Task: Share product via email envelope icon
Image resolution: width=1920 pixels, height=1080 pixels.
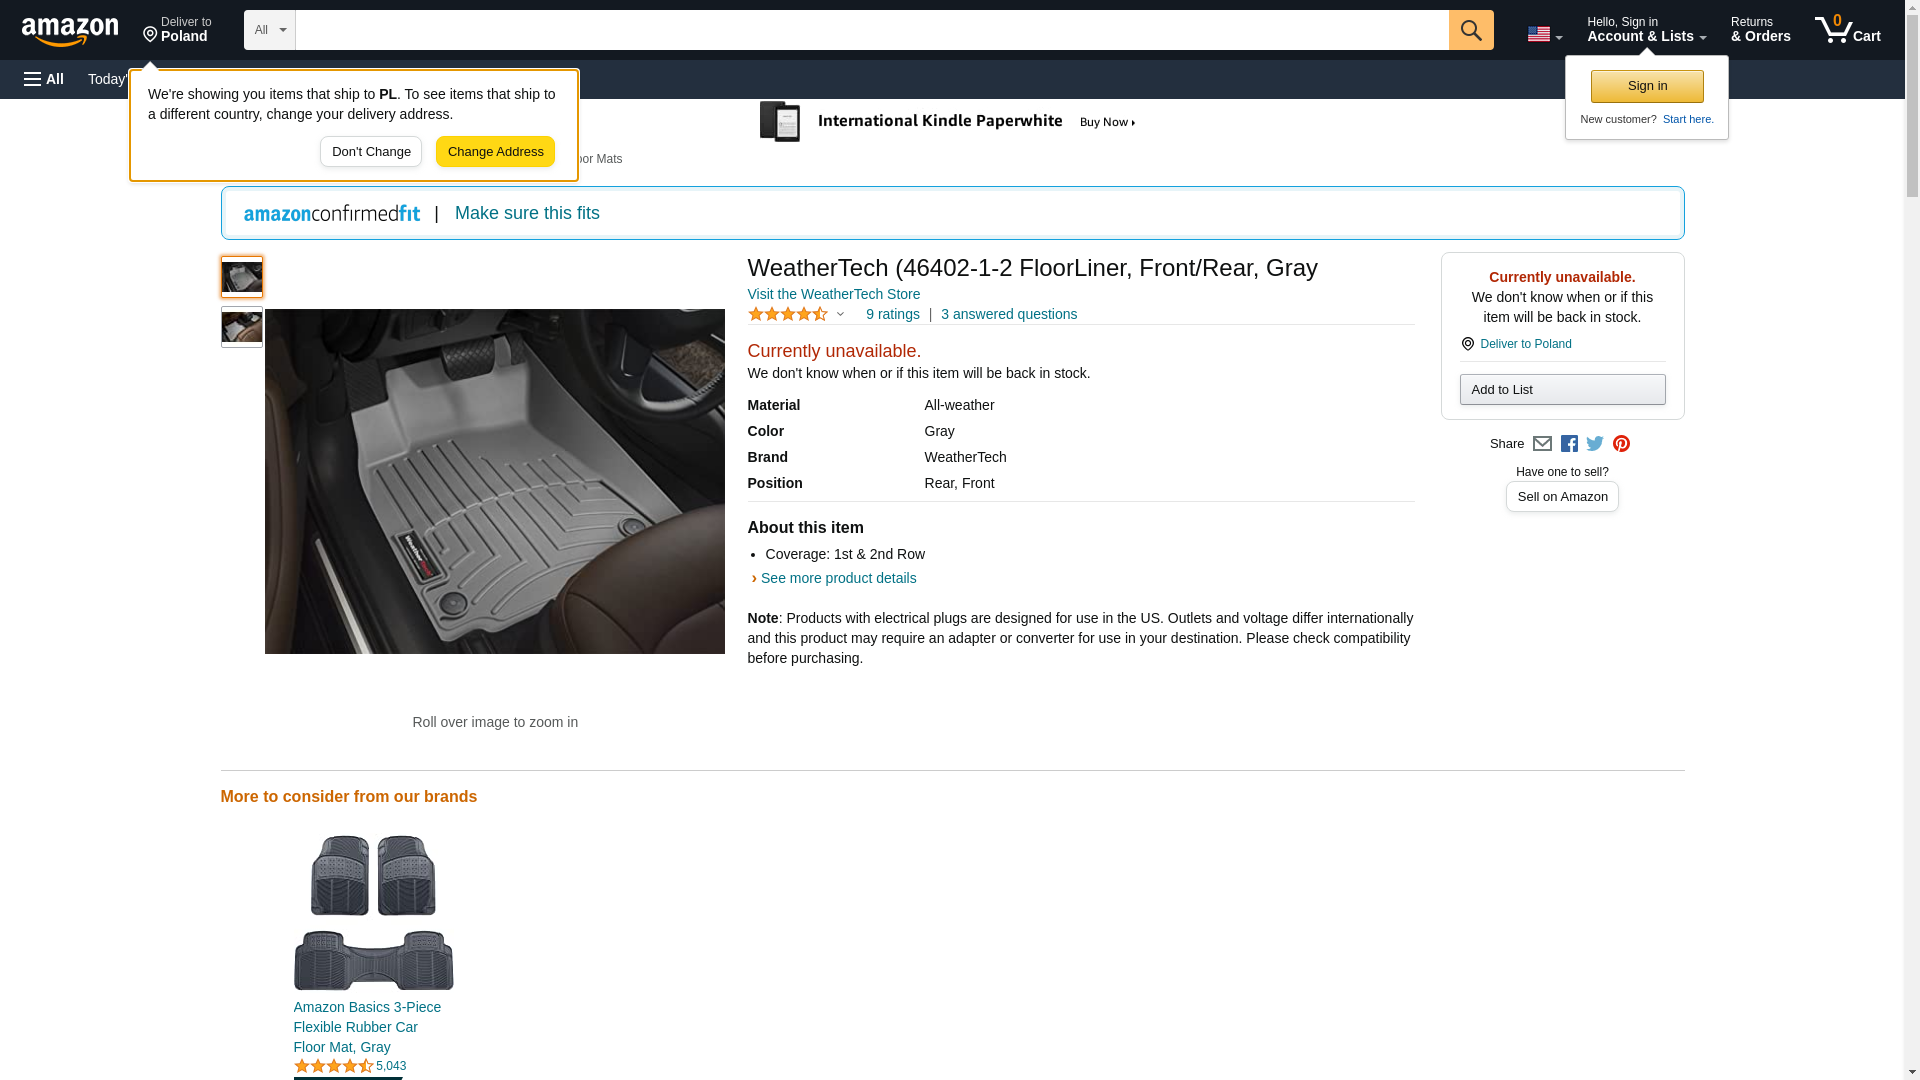Action: point(1542,444)
